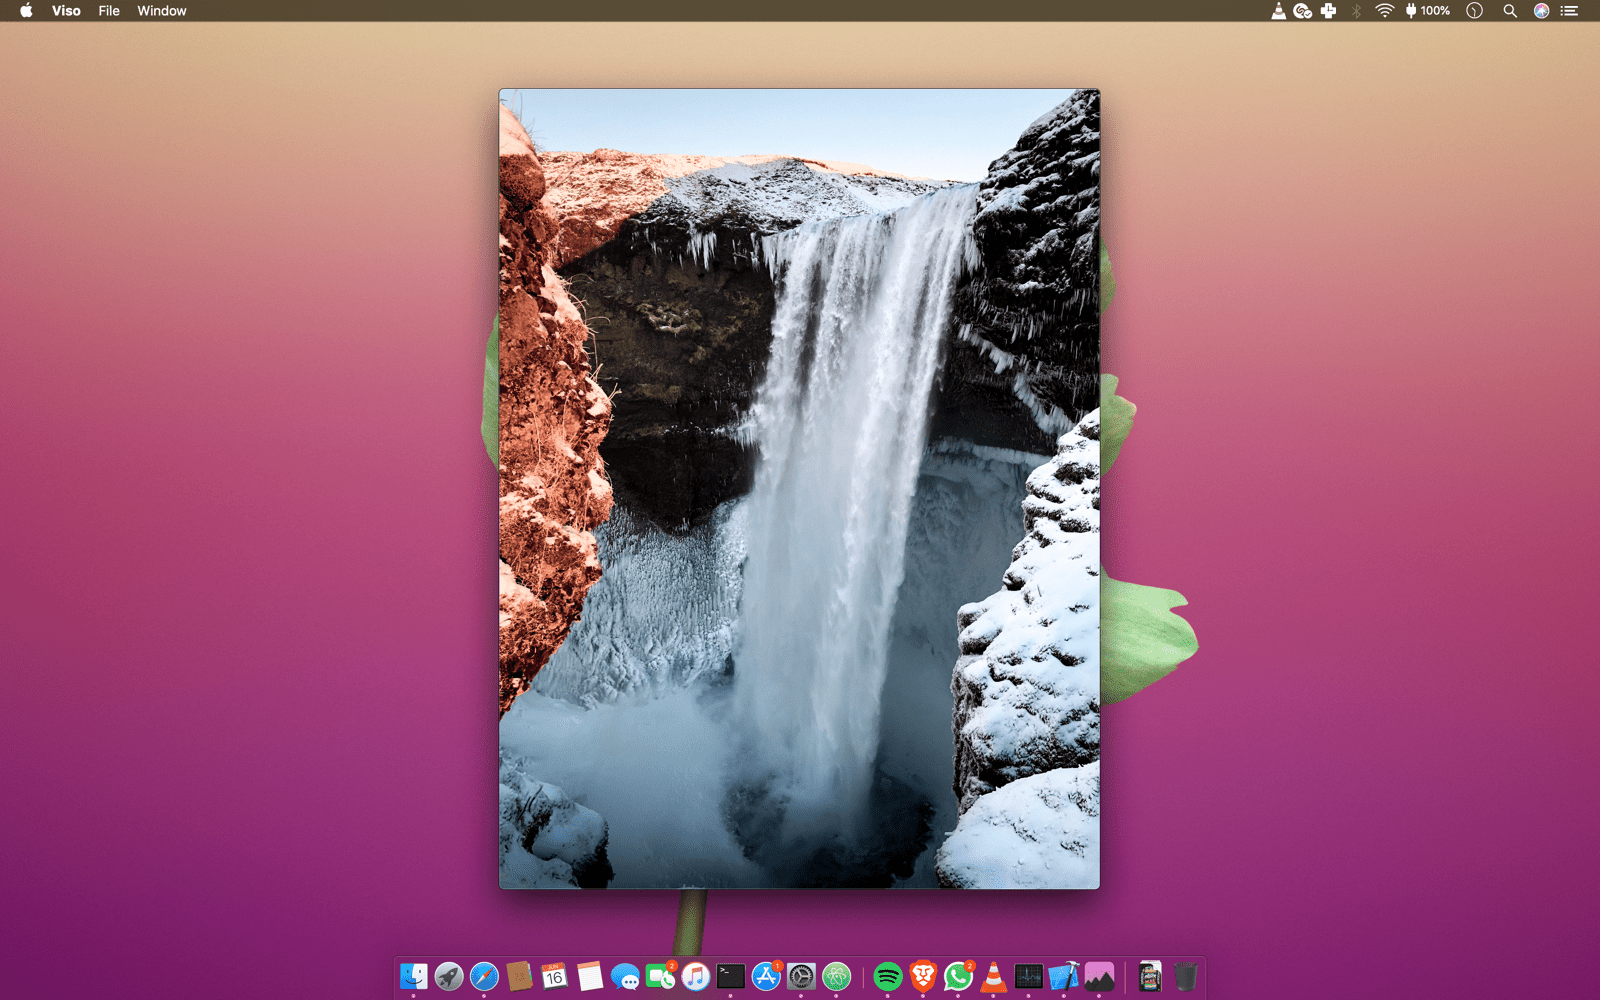Open Calendar showing 16 in Dock

point(554,976)
